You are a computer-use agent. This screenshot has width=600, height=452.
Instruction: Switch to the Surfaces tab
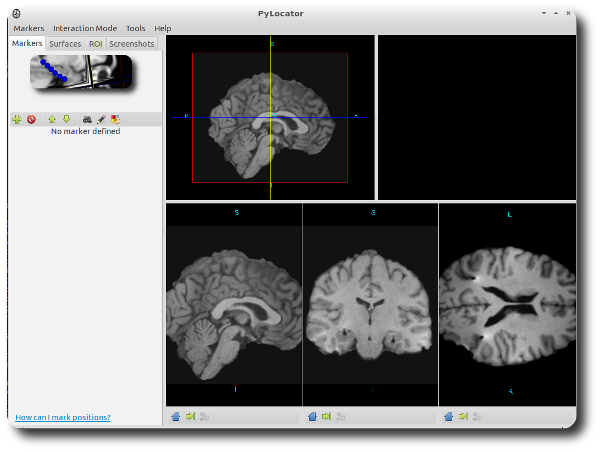tap(65, 44)
